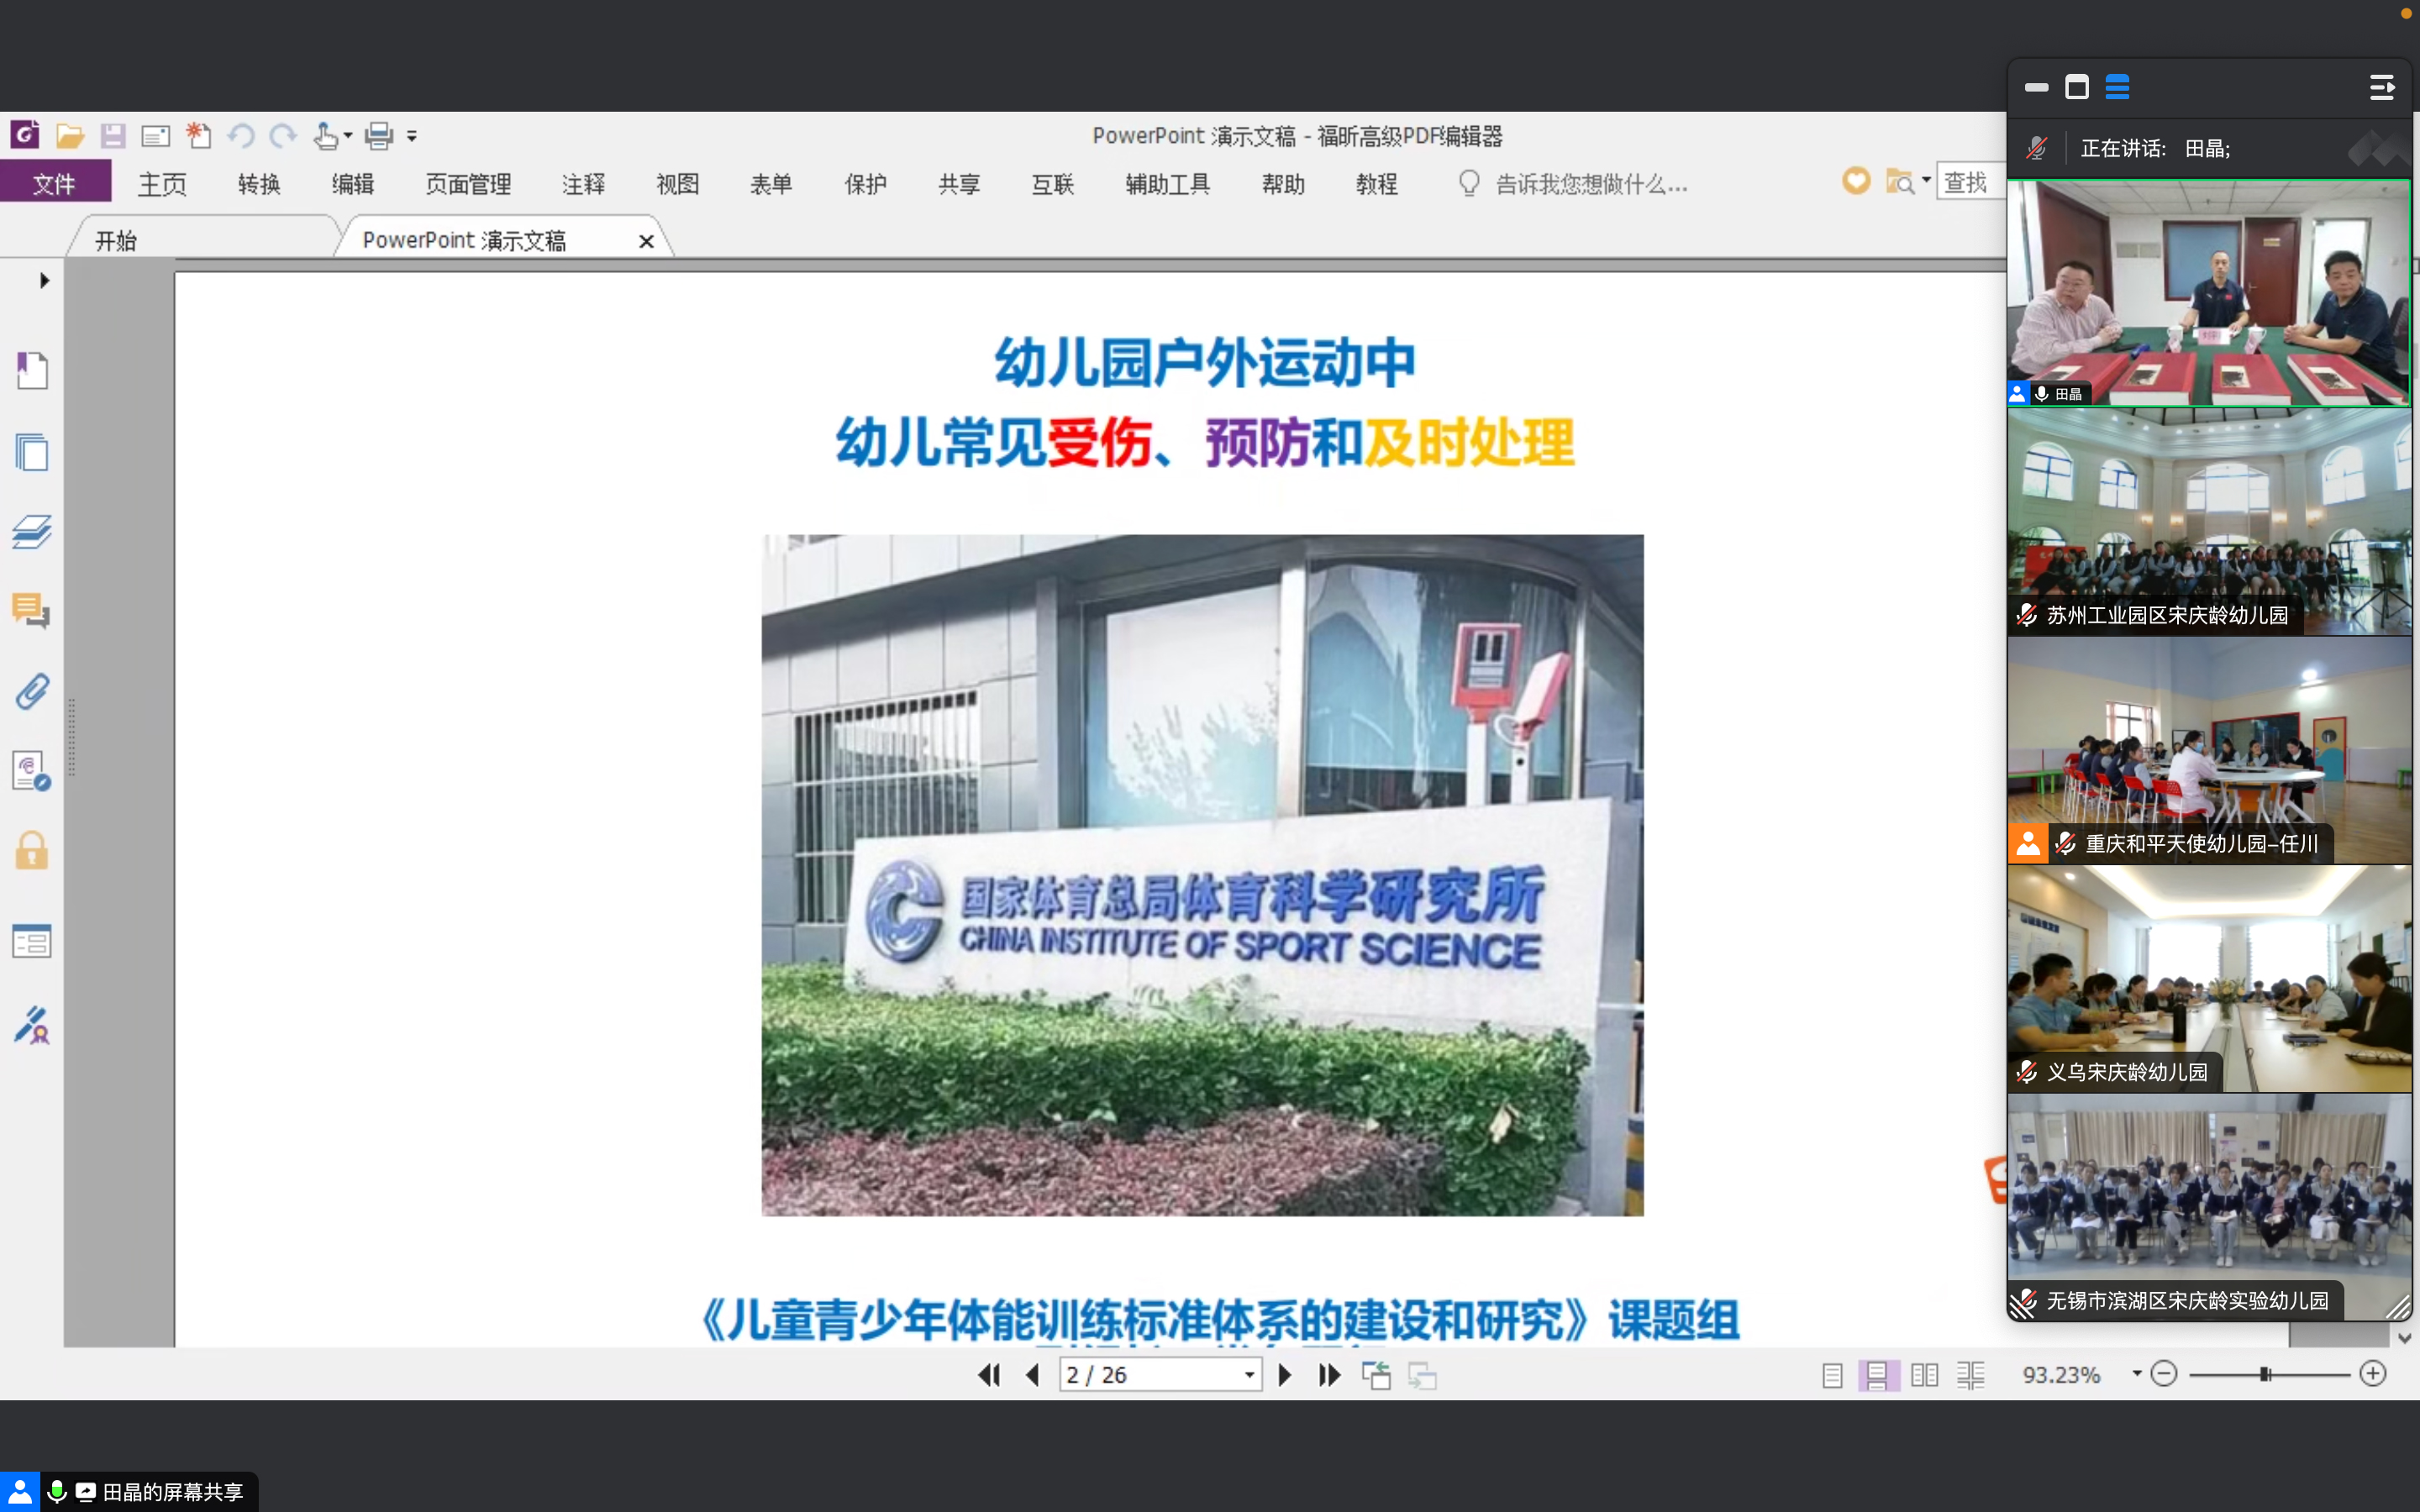2420x1512 pixels.
Task: Click the 田晶的屏幕共享 status label
Action: point(172,1492)
